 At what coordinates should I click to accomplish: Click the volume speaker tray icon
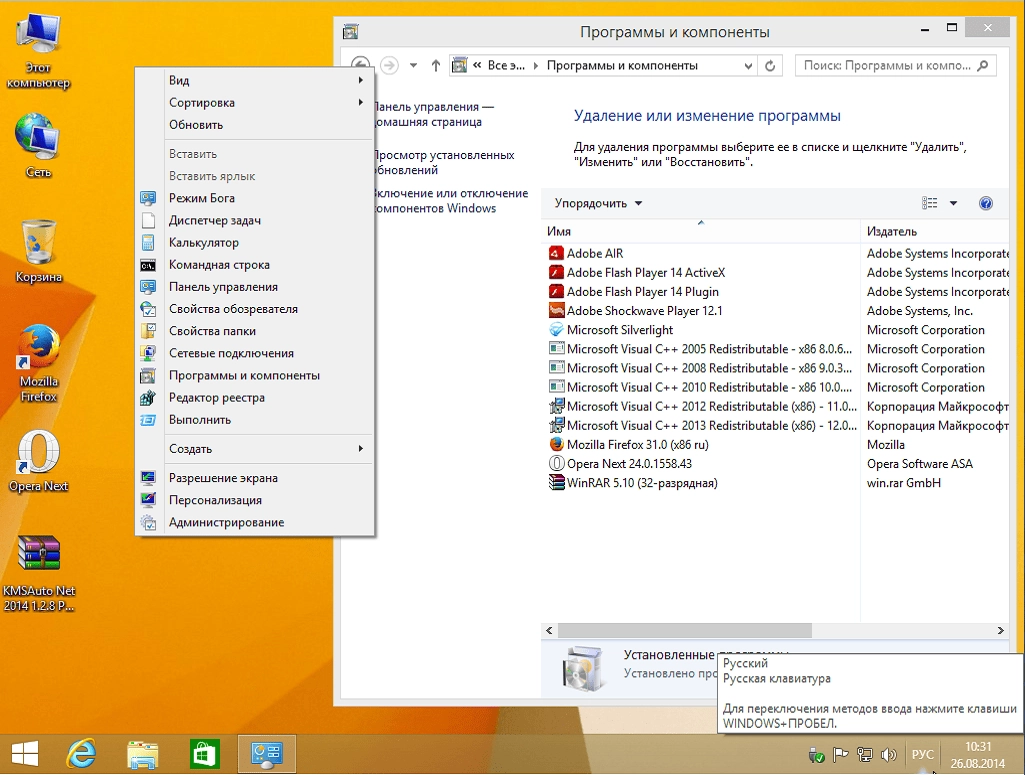[x=888, y=755]
